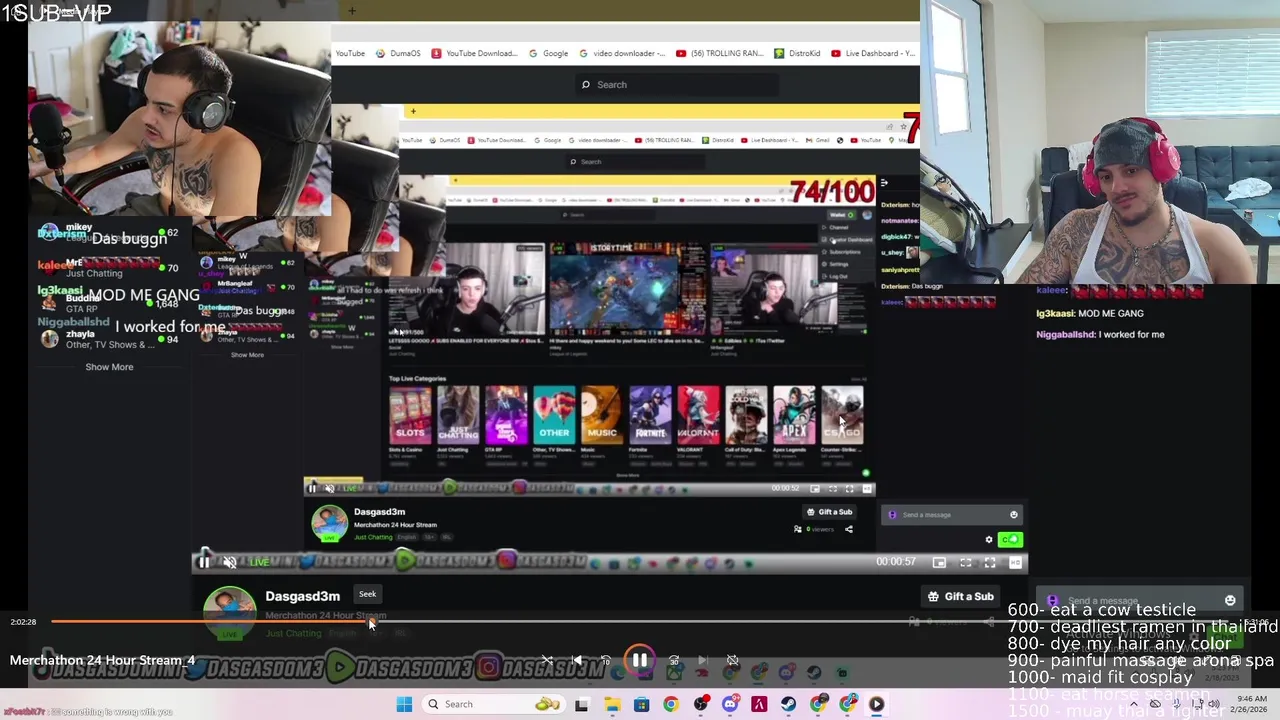Click the Windows taskbar Search box
Image resolution: width=1280 pixels, height=720 pixels.
(493, 704)
